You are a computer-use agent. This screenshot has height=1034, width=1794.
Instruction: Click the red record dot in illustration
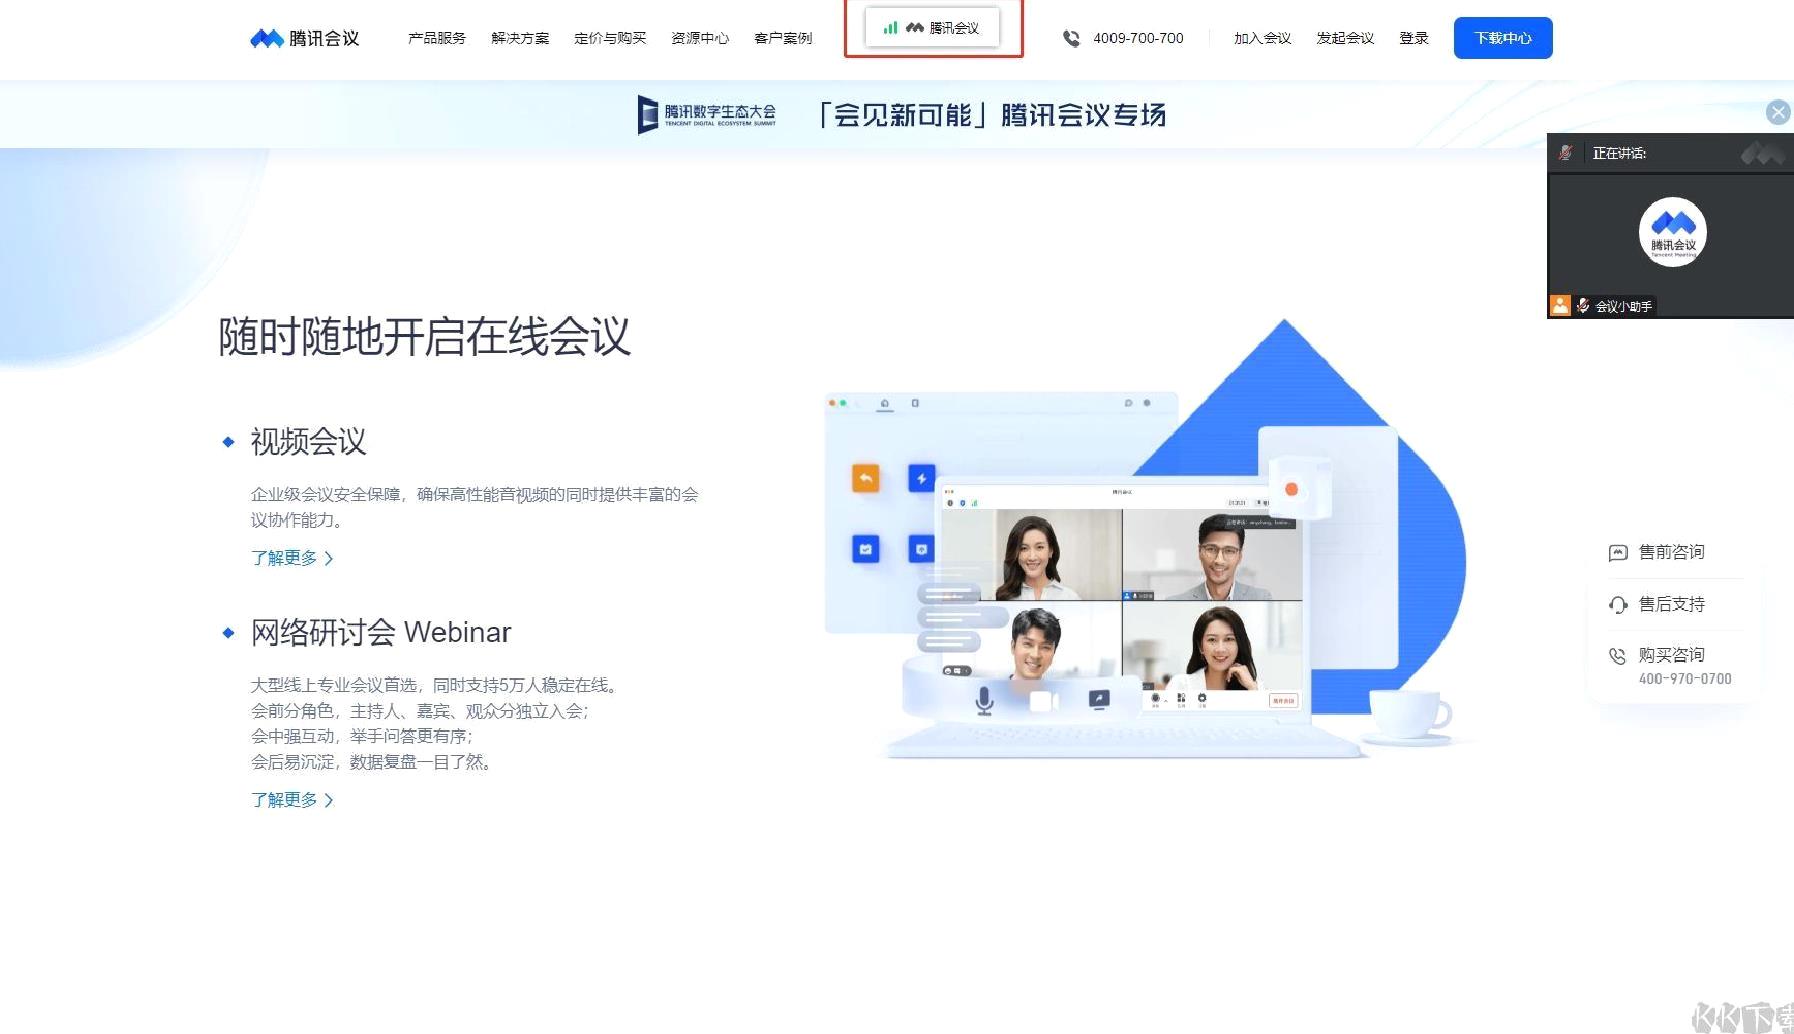pos(1291,489)
